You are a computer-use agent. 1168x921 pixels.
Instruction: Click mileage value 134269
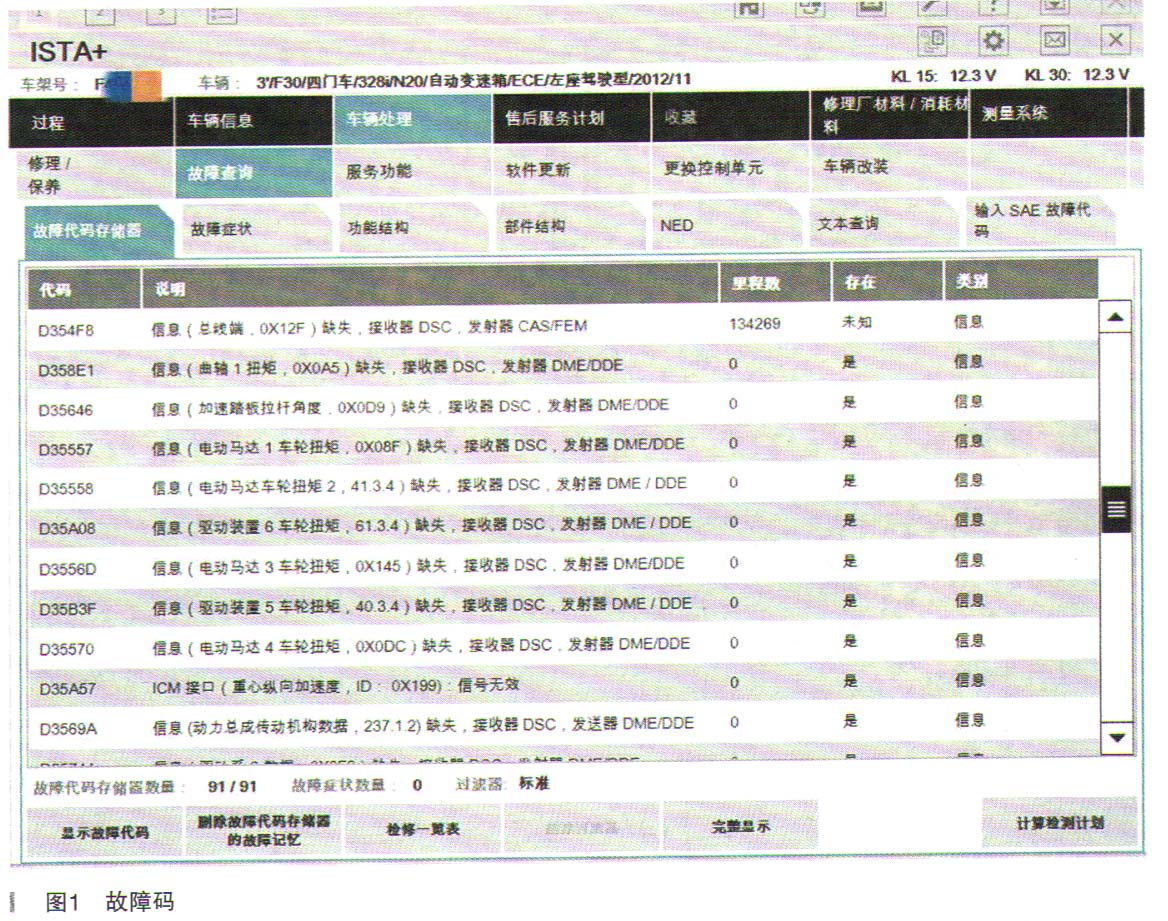755,323
